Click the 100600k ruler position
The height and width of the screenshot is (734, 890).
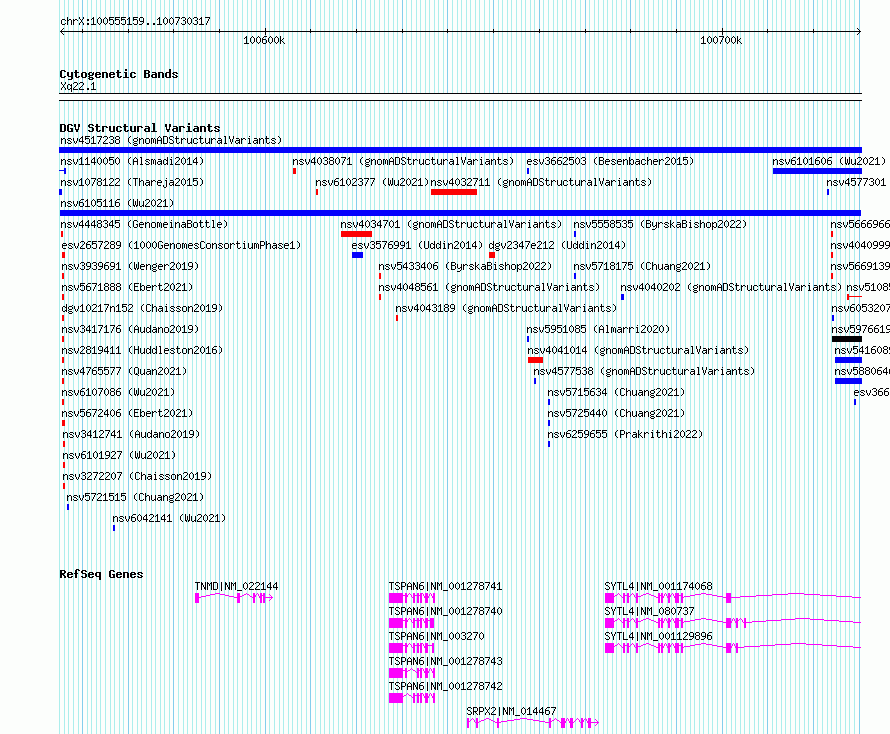coord(264,40)
